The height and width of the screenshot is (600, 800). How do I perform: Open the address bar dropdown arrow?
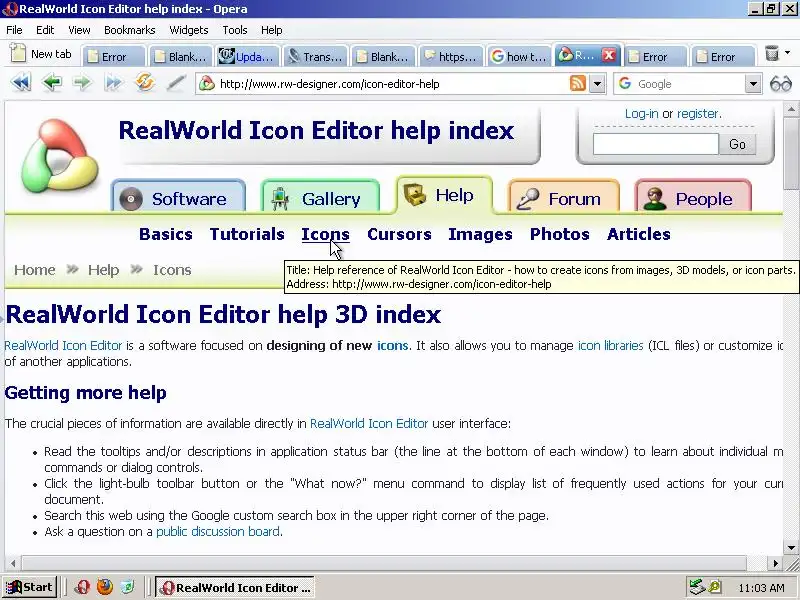(597, 84)
